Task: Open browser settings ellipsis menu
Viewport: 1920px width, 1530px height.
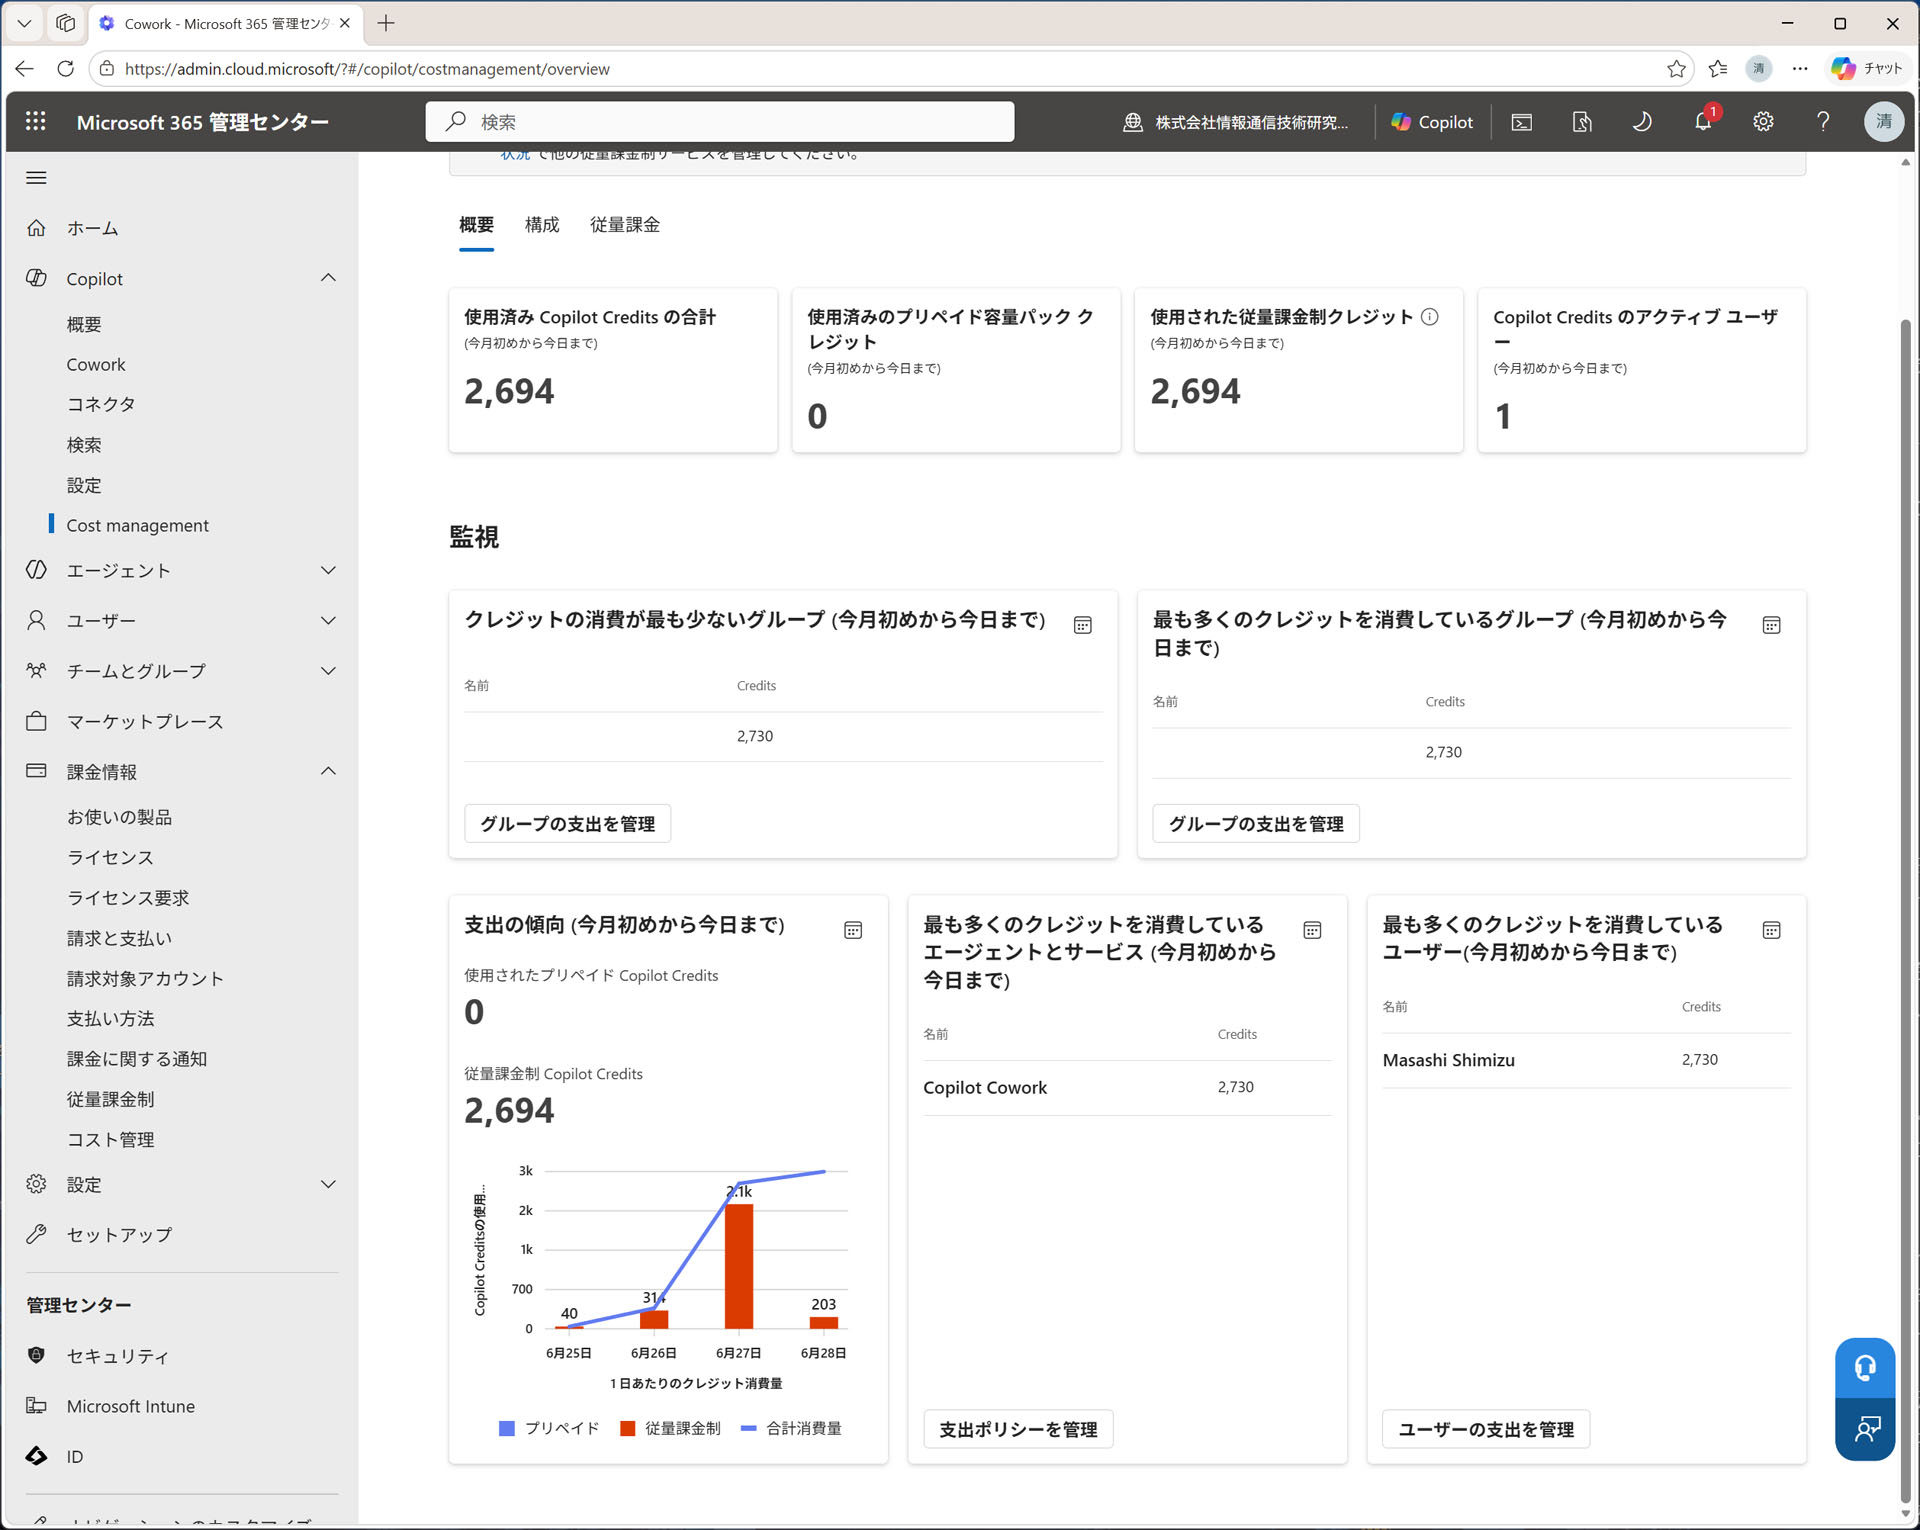Action: (1800, 68)
